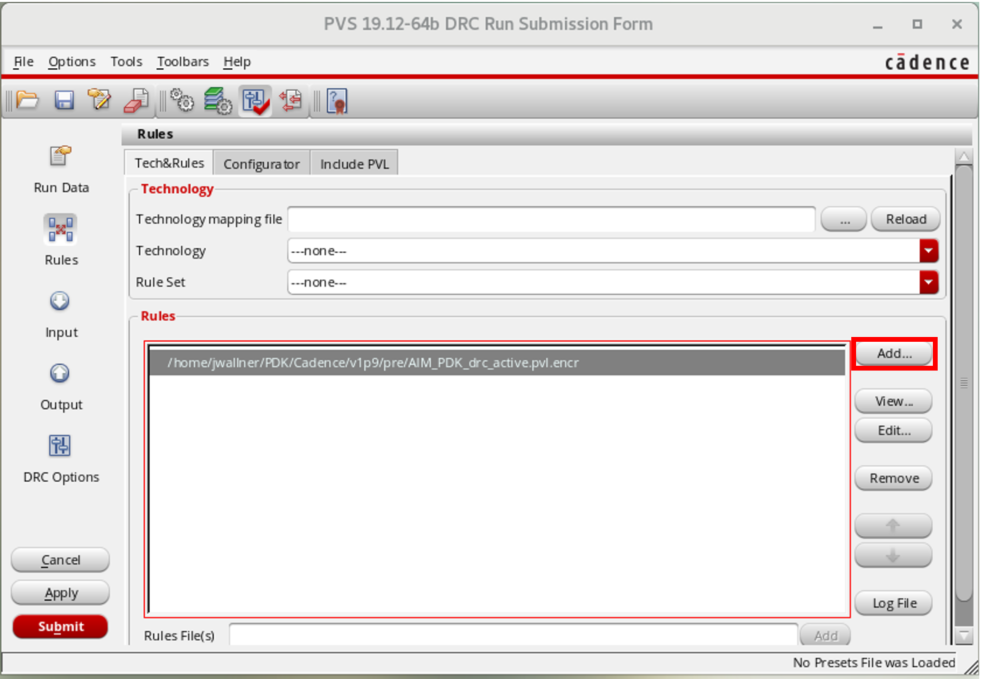Expand the Technology dropdown
This screenshot has height=679, width=985.
[928, 251]
